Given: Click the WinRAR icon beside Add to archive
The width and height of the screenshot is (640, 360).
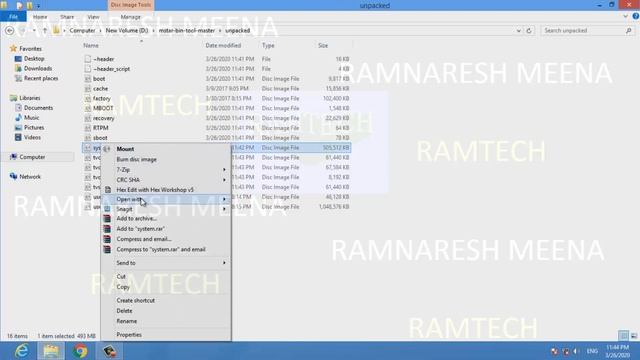Looking at the screenshot, I should click(107, 219).
